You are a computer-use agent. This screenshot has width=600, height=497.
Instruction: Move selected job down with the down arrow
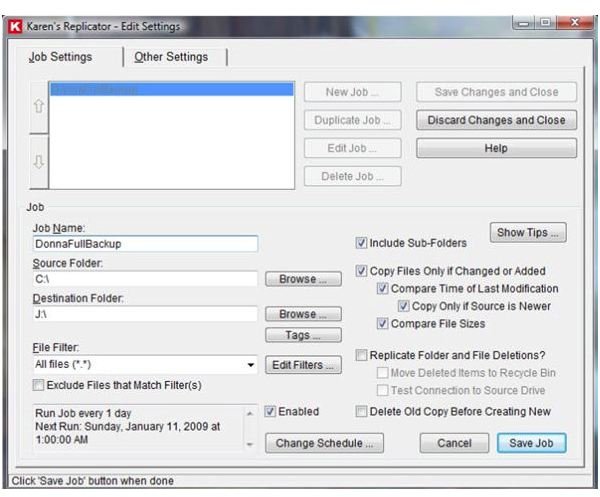pyautogui.click(x=39, y=161)
